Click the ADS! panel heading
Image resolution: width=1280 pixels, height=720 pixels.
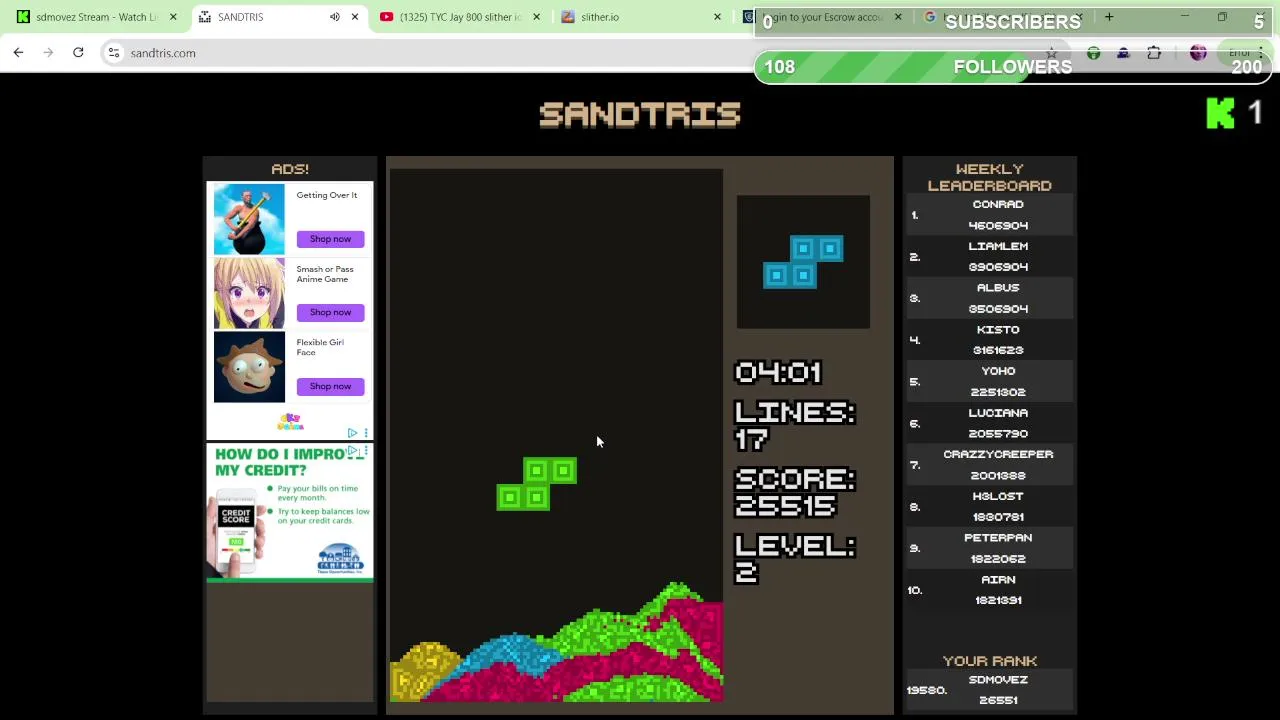(x=290, y=169)
